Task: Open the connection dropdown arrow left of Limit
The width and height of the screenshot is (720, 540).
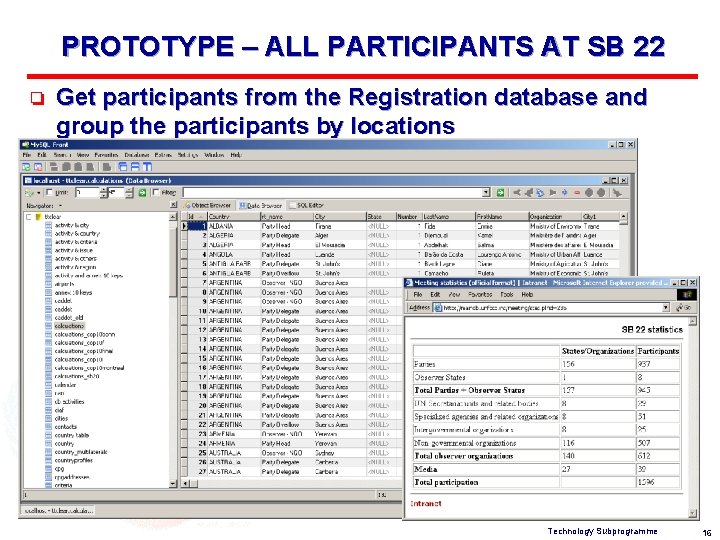Action: coord(39,193)
